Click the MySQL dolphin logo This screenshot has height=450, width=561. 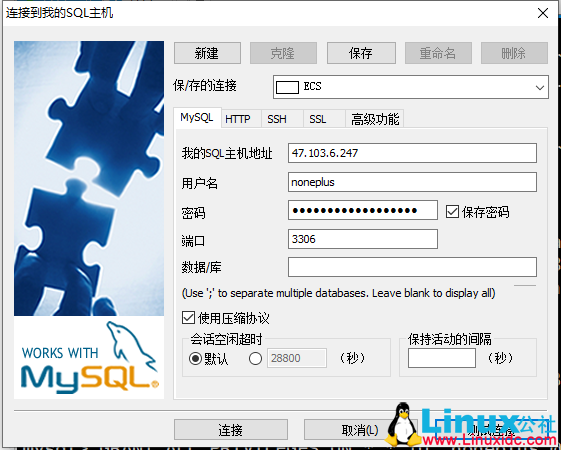[89, 358]
